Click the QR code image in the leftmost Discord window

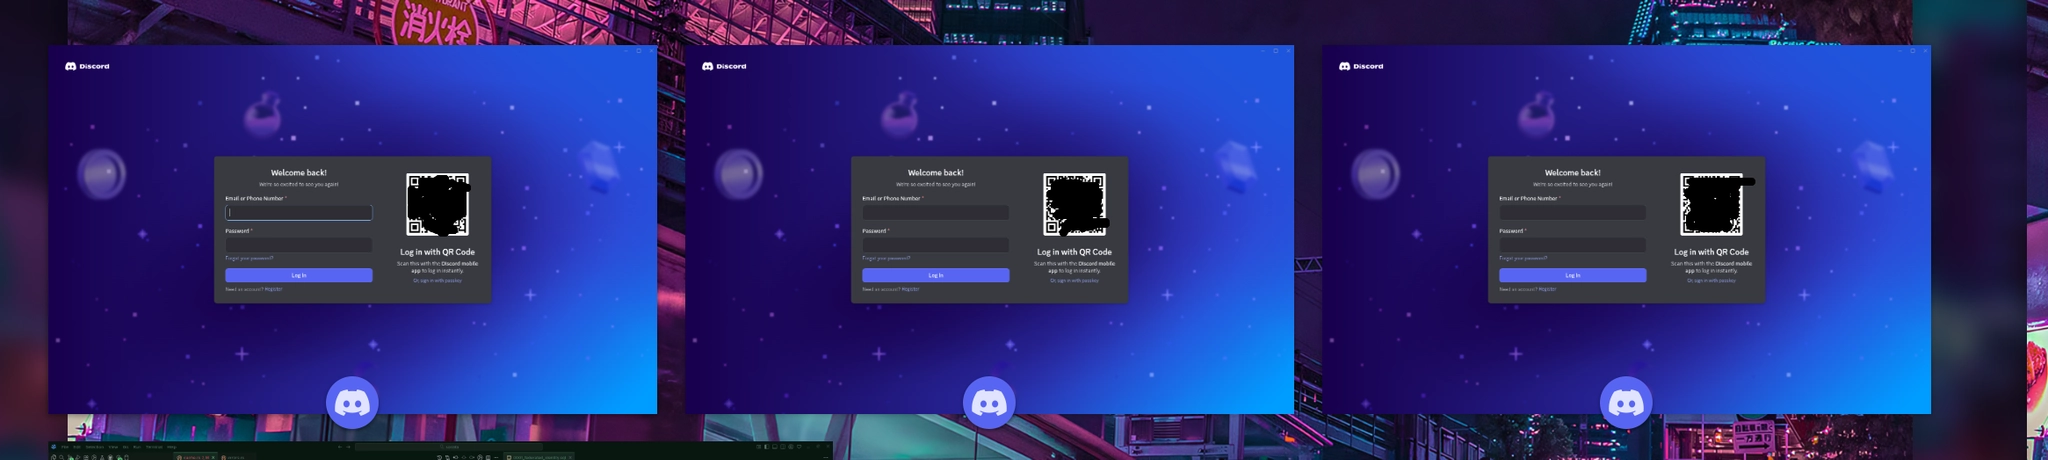click(438, 204)
